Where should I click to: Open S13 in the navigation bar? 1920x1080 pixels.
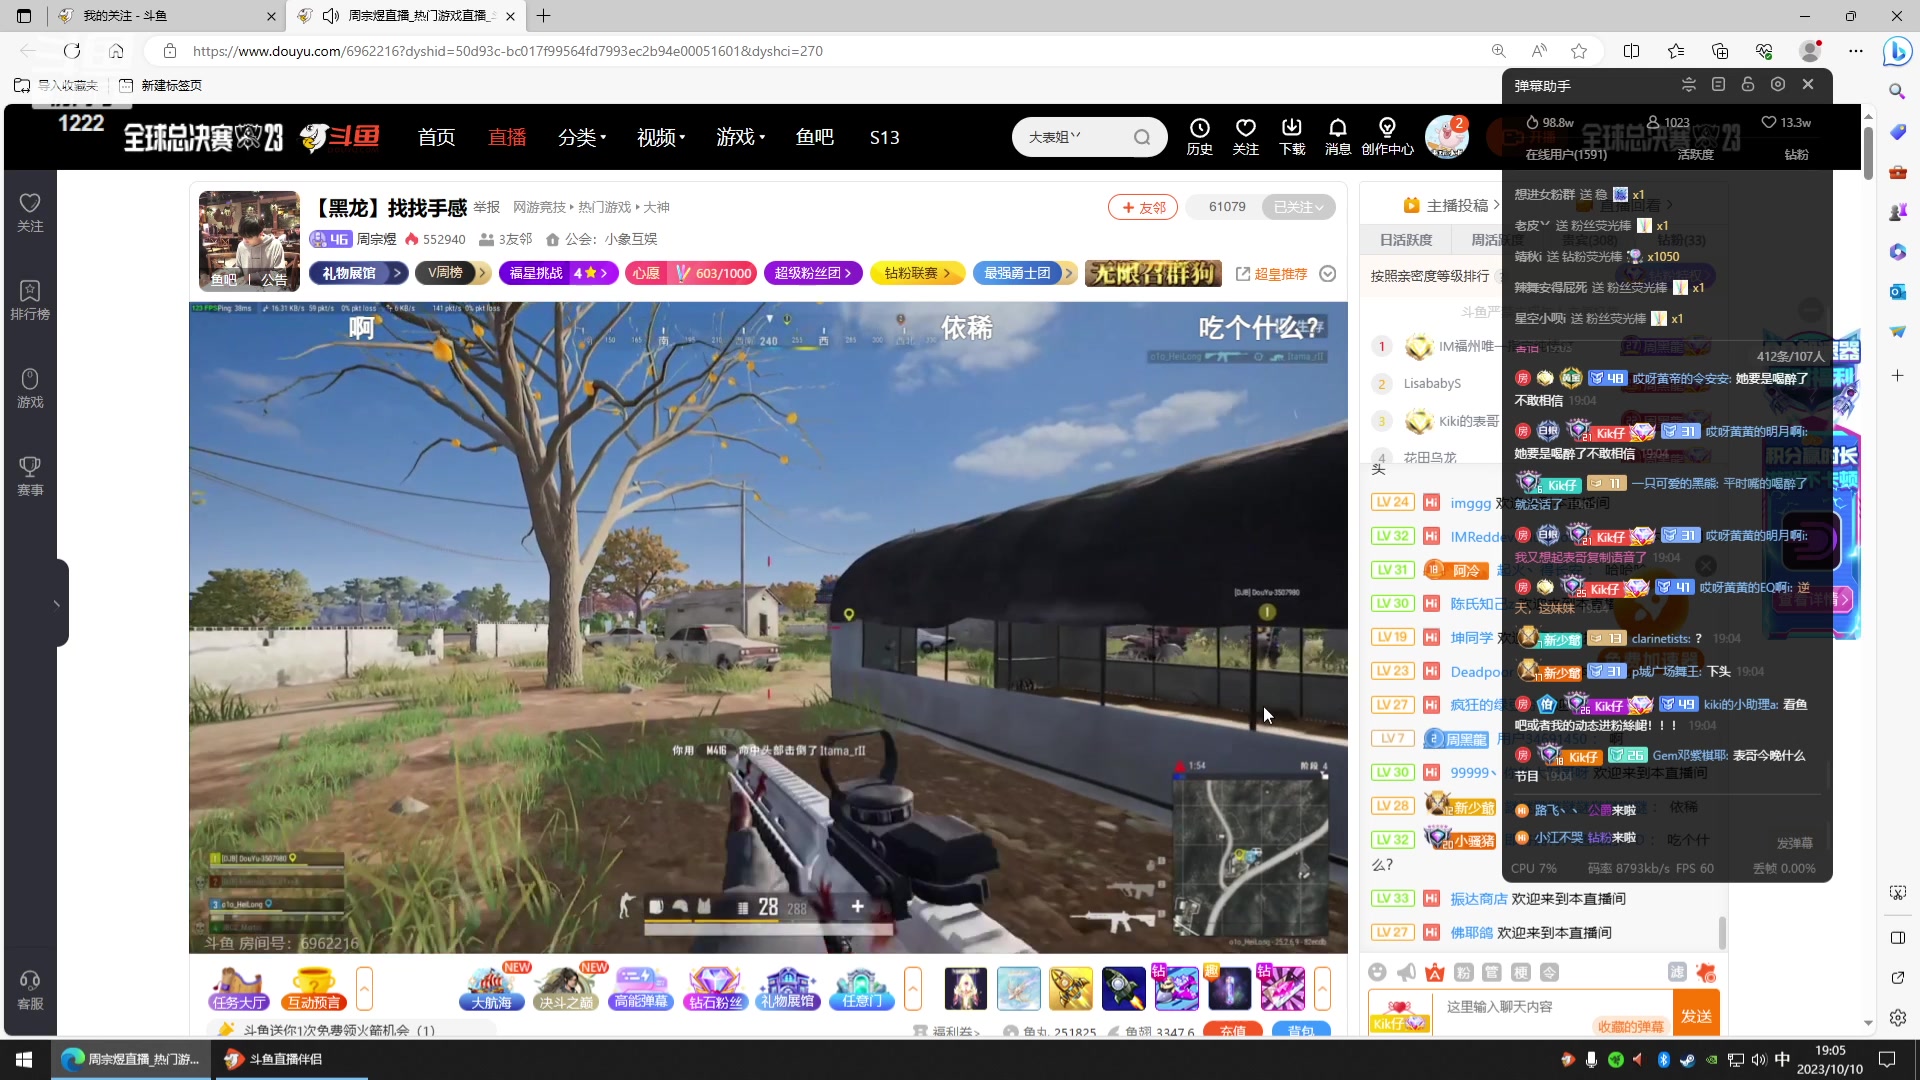pyautogui.click(x=884, y=137)
